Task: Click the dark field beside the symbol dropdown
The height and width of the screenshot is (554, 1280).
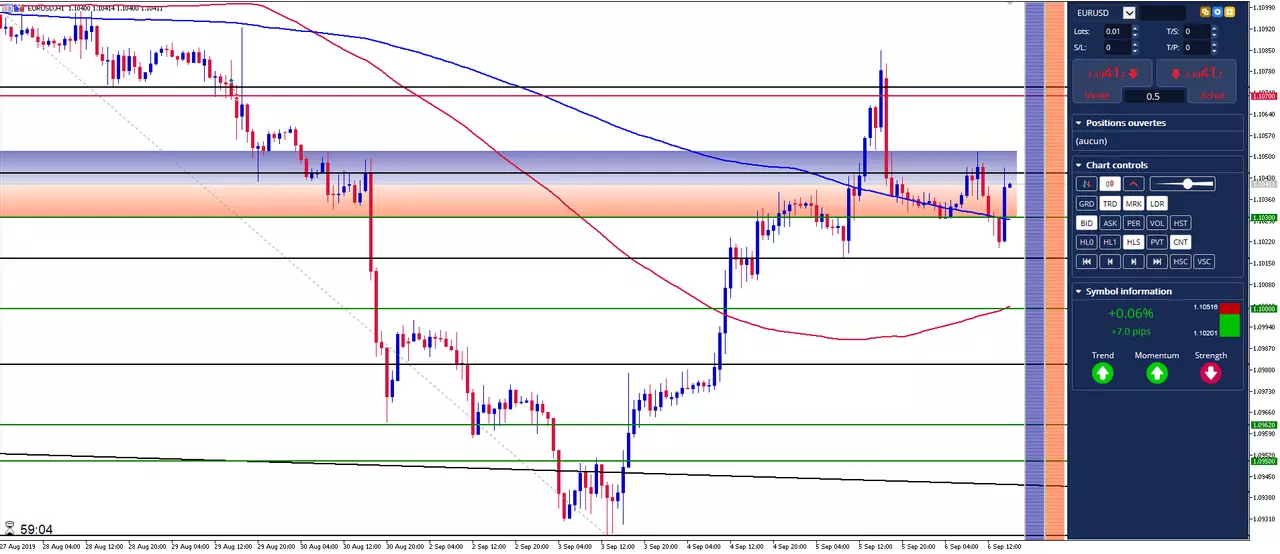Action: tap(1163, 13)
